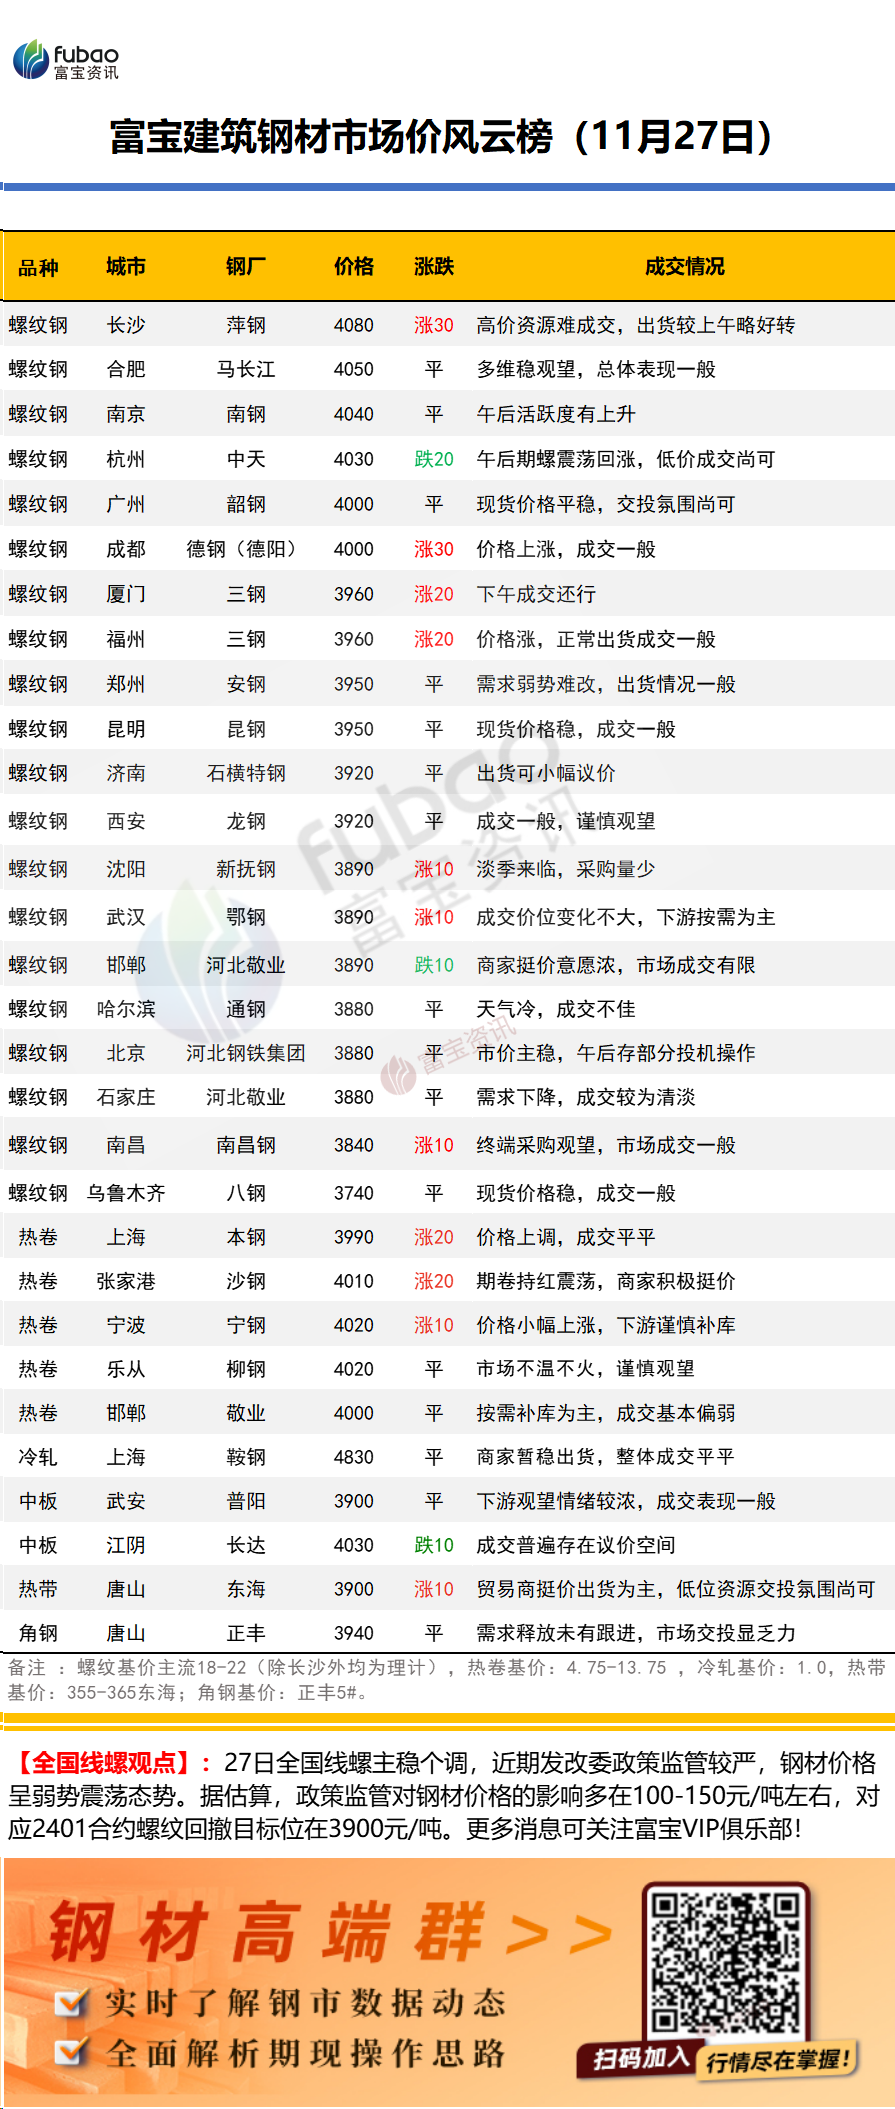895x2109 pixels.
Task: Click the 行情尽在掌握 banner tag
Action: pyautogui.click(x=778, y=2059)
